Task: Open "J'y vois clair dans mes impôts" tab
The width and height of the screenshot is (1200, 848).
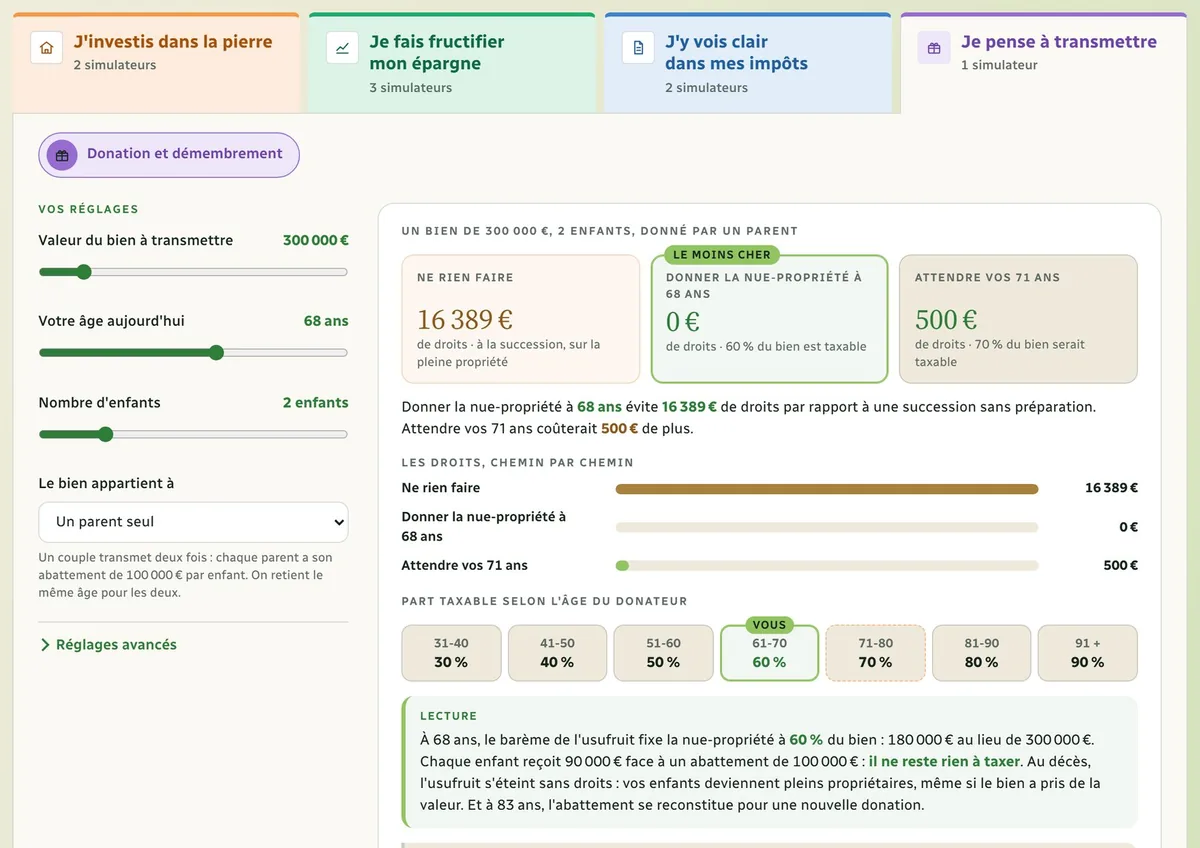Action: (748, 63)
